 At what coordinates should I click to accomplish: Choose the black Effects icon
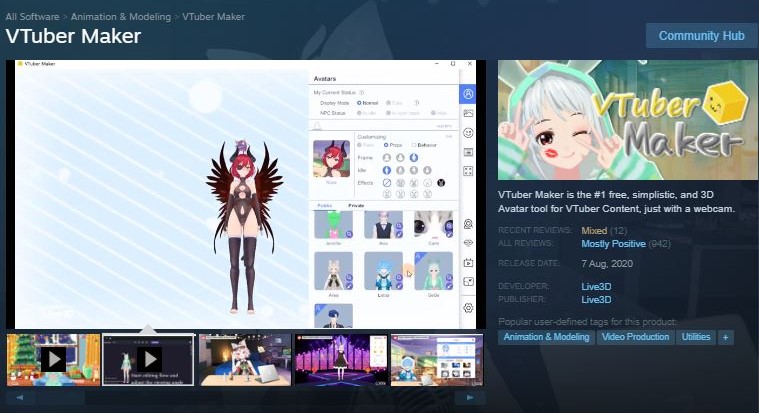(441, 183)
